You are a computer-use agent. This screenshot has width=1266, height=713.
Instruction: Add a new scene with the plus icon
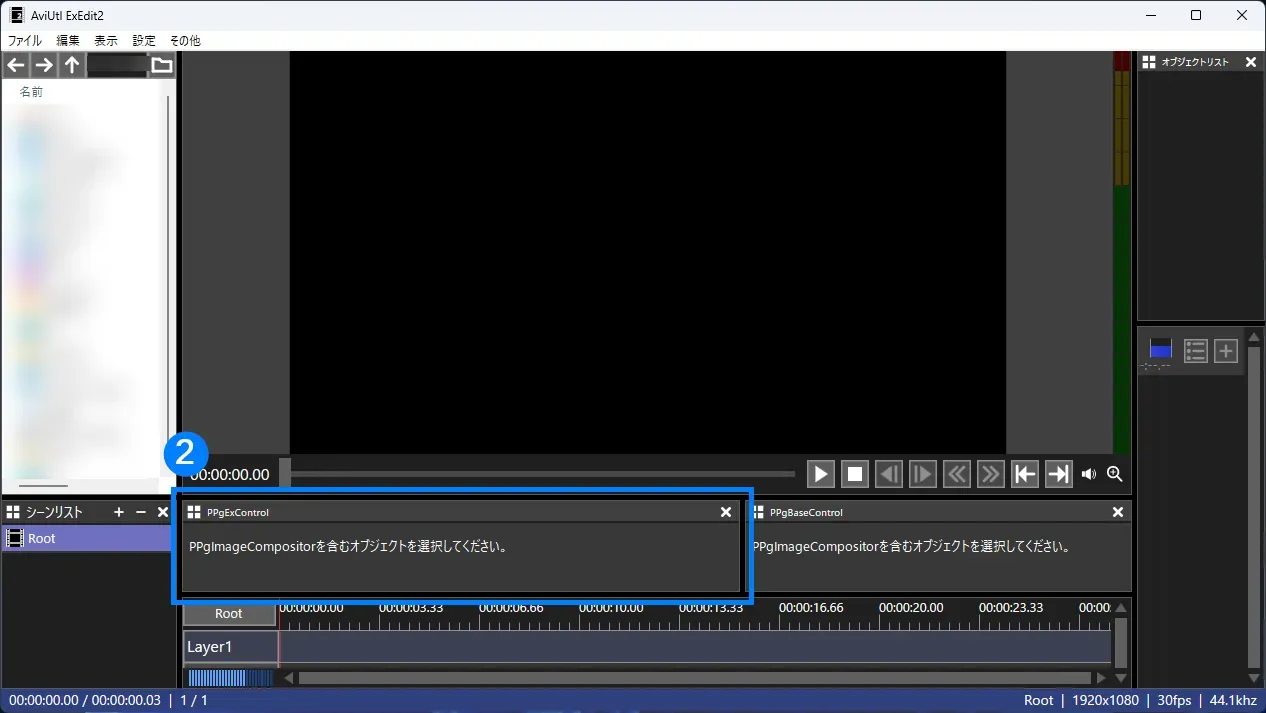click(x=119, y=512)
